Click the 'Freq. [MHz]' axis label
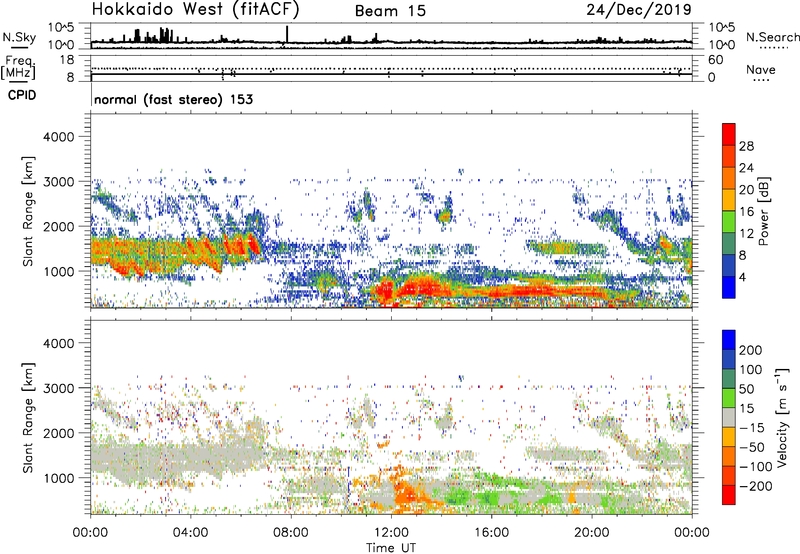 (18, 67)
